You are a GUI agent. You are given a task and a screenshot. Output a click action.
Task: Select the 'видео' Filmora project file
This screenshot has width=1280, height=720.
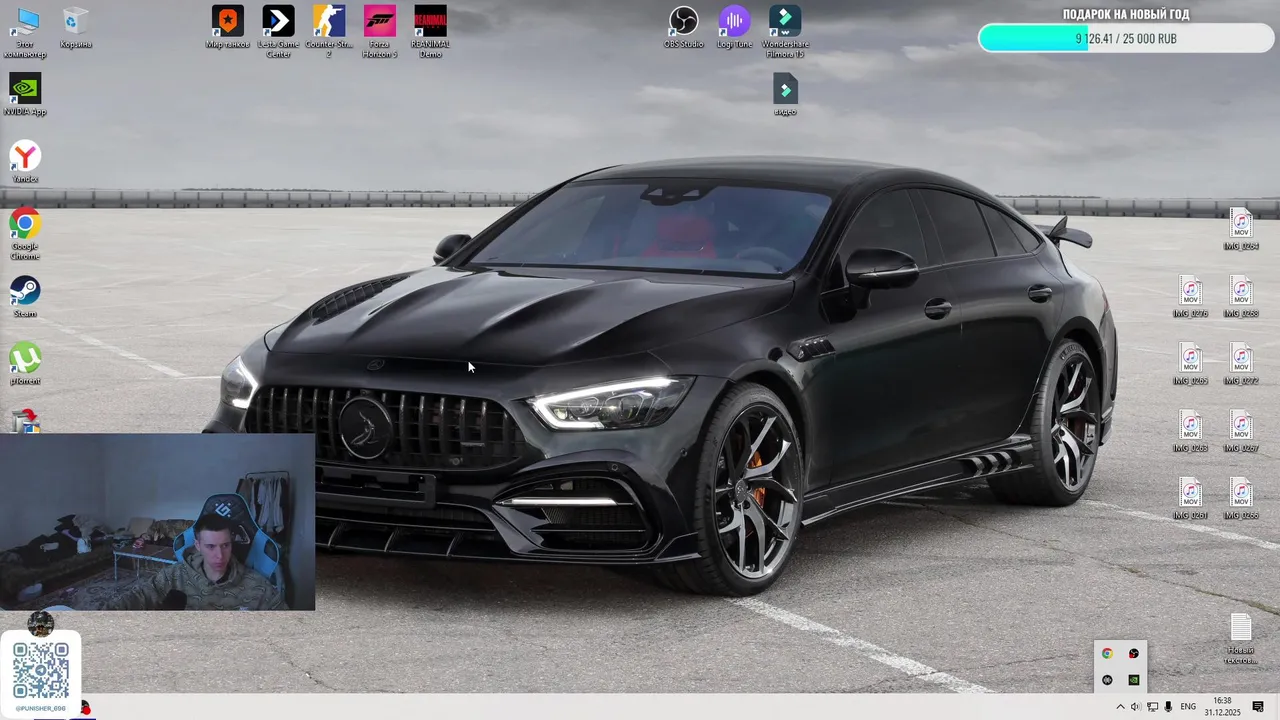[785, 95]
